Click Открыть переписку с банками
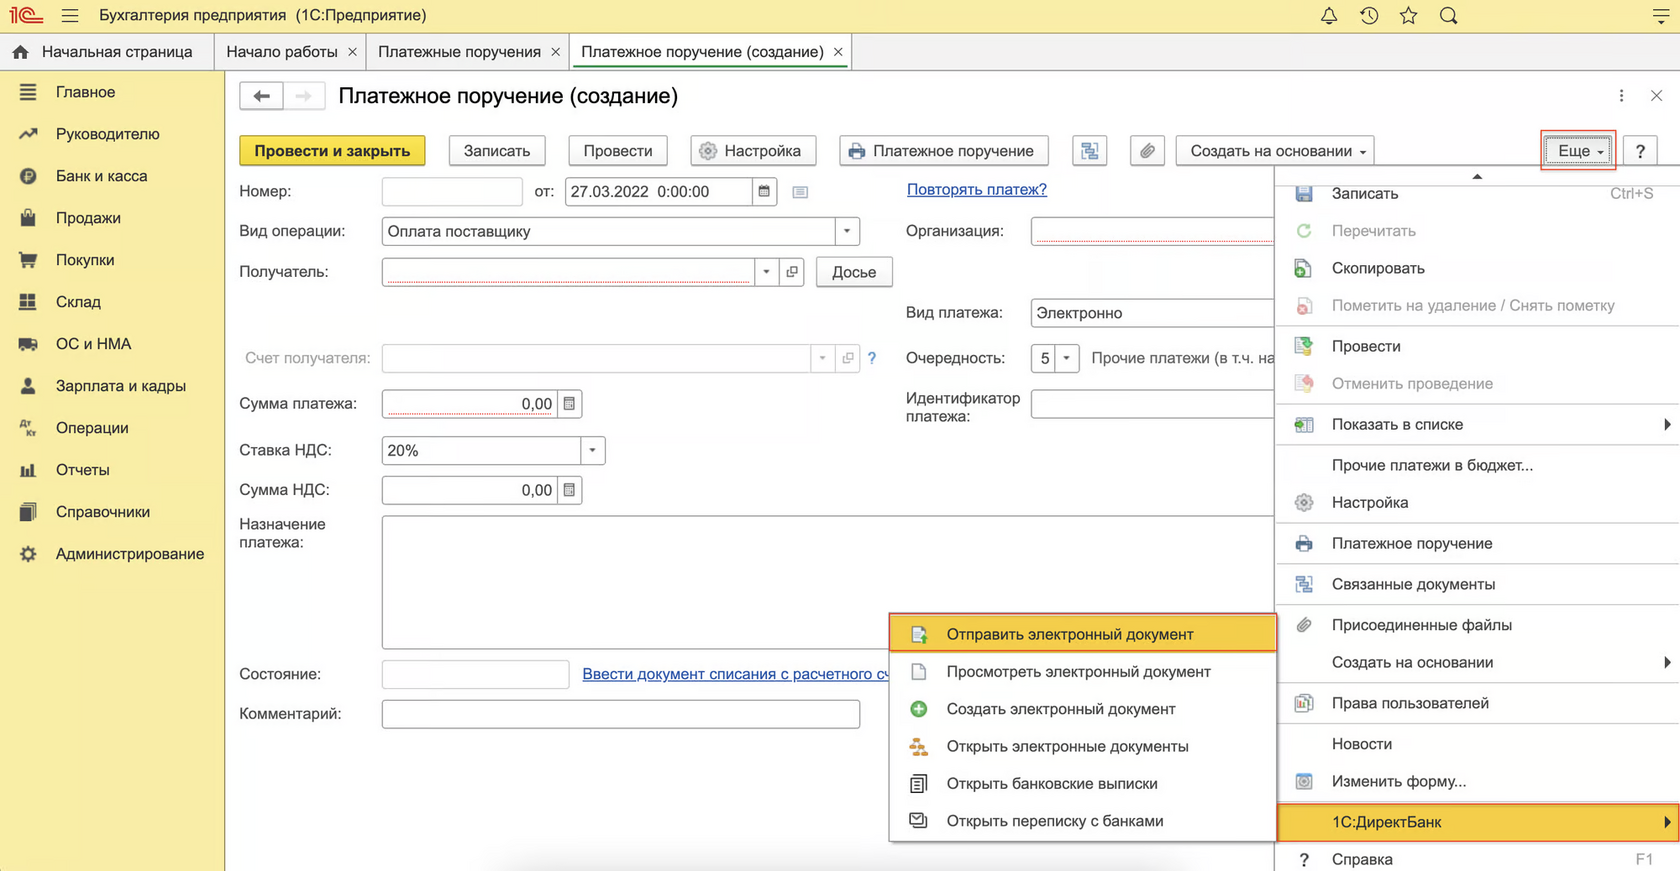The height and width of the screenshot is (871, 1680). 1082,821
